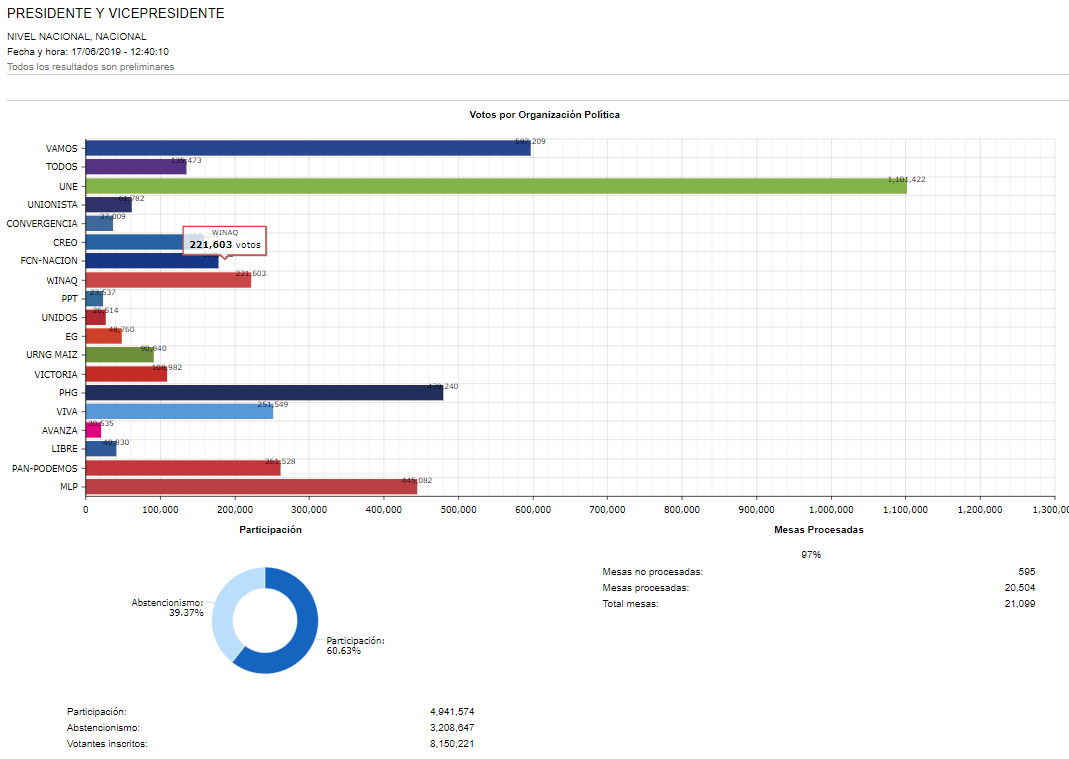
Task: Click the PRESIDENTE Y VICEPRESIDENTE heading
Action: click(x=116, y=14)
